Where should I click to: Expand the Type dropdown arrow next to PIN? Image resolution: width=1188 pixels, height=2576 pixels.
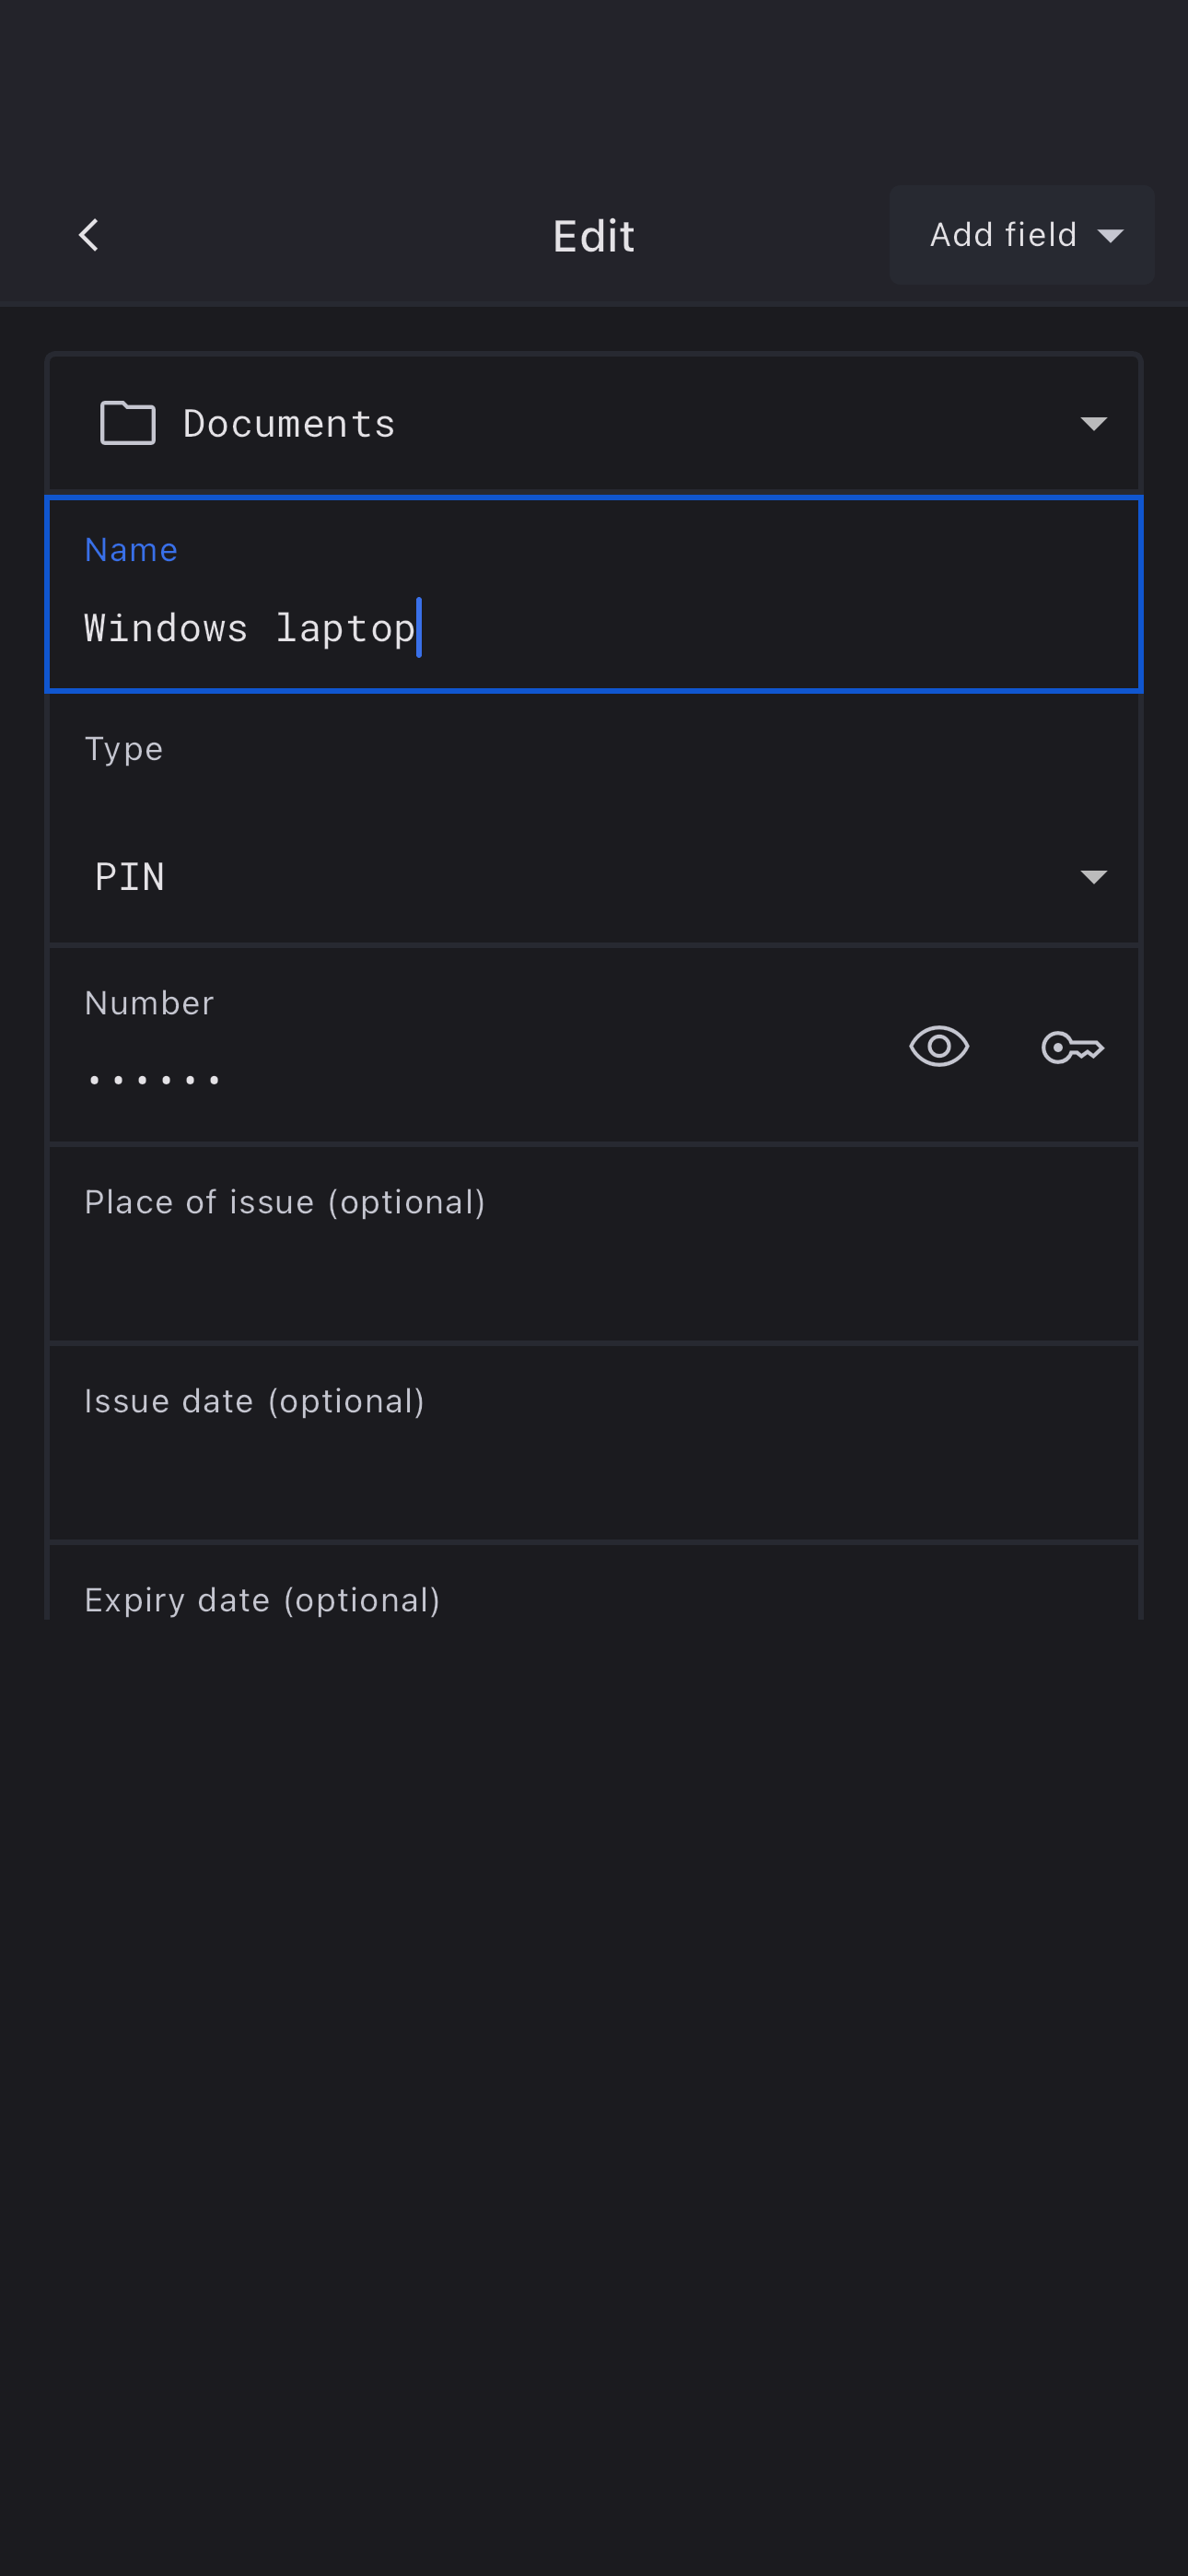click(1093, 877)
